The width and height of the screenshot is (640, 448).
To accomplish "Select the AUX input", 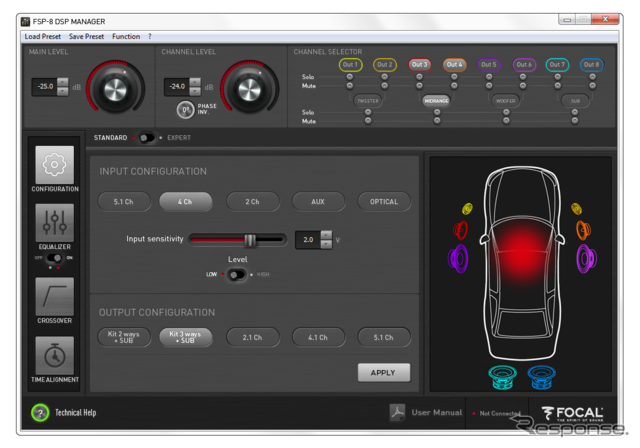I will tap(318, 202).
